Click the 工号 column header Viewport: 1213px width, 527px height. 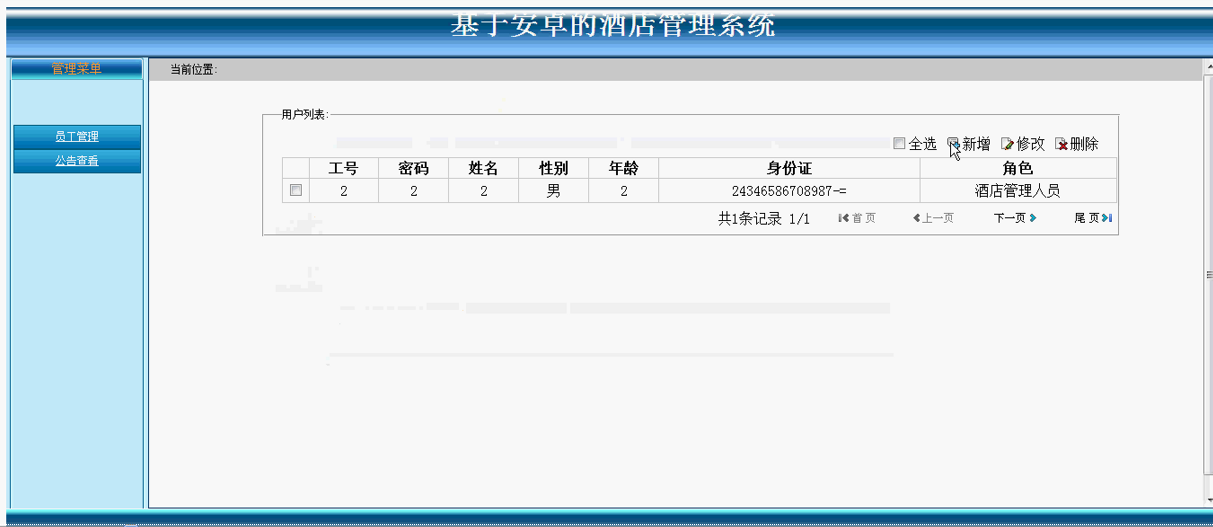pos(343,168)
